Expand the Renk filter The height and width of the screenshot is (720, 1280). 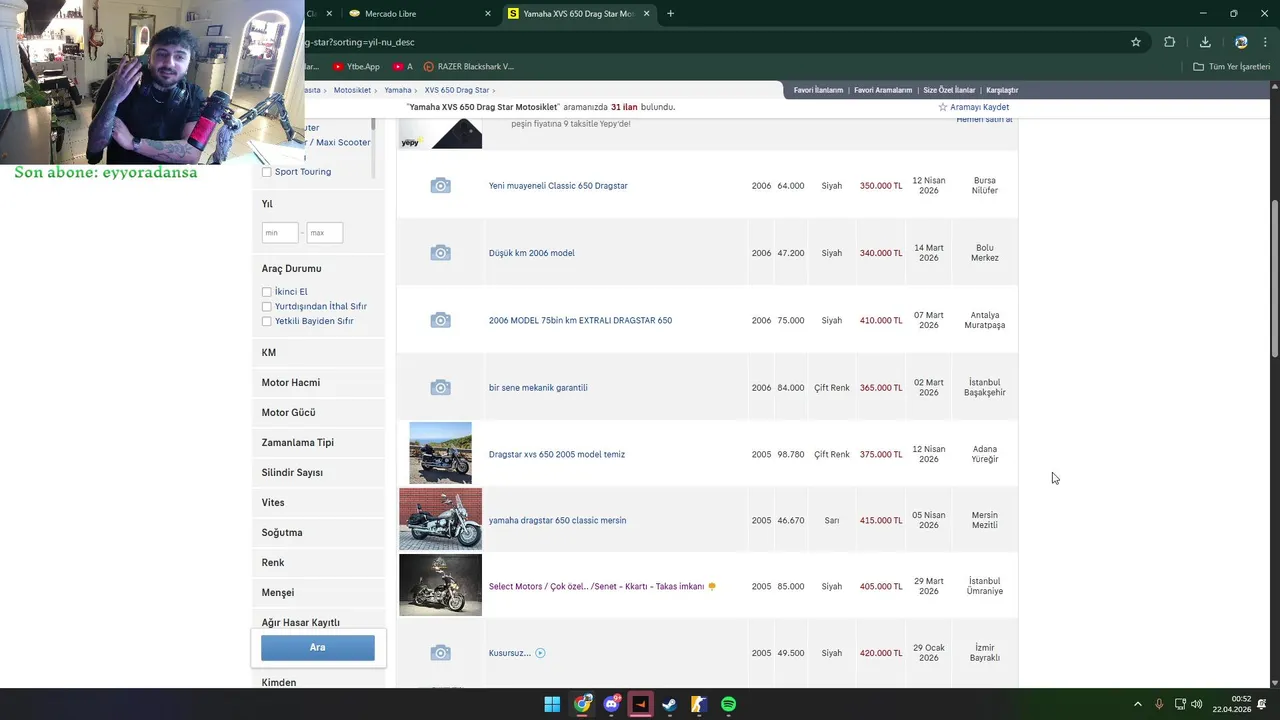coord(318,563)
